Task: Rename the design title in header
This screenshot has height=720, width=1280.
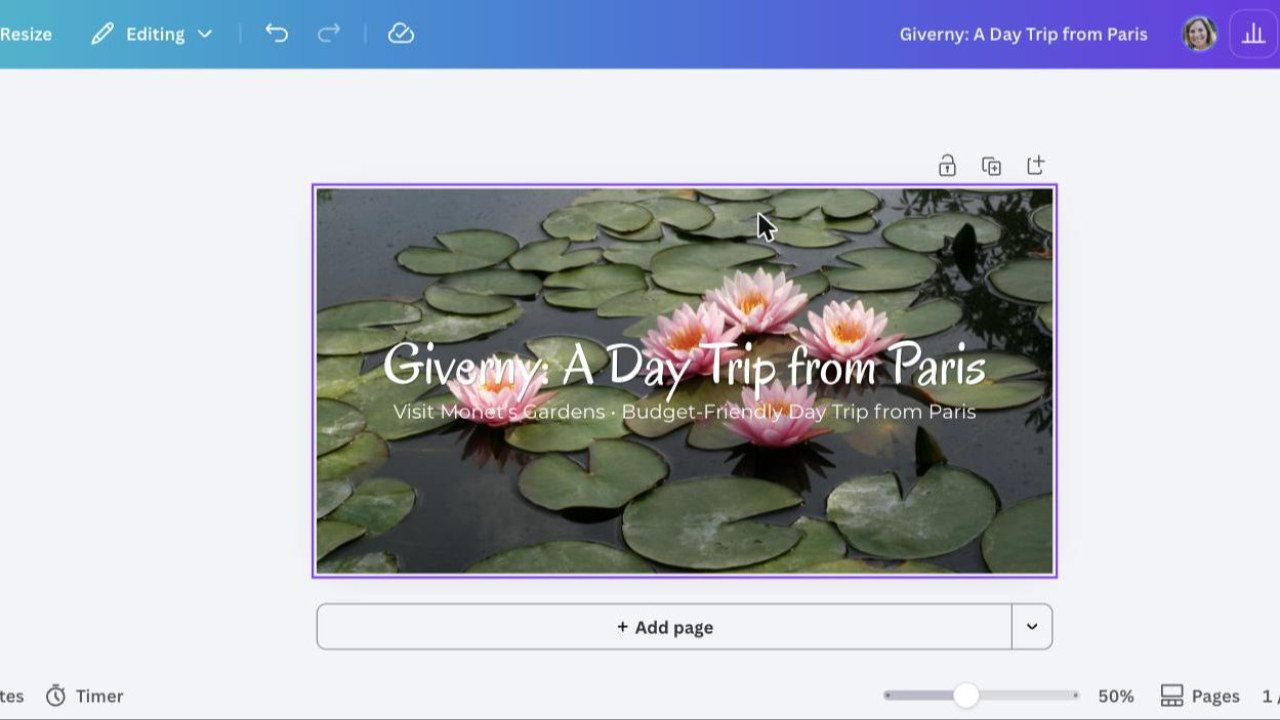Action: tap(1023, 34)
